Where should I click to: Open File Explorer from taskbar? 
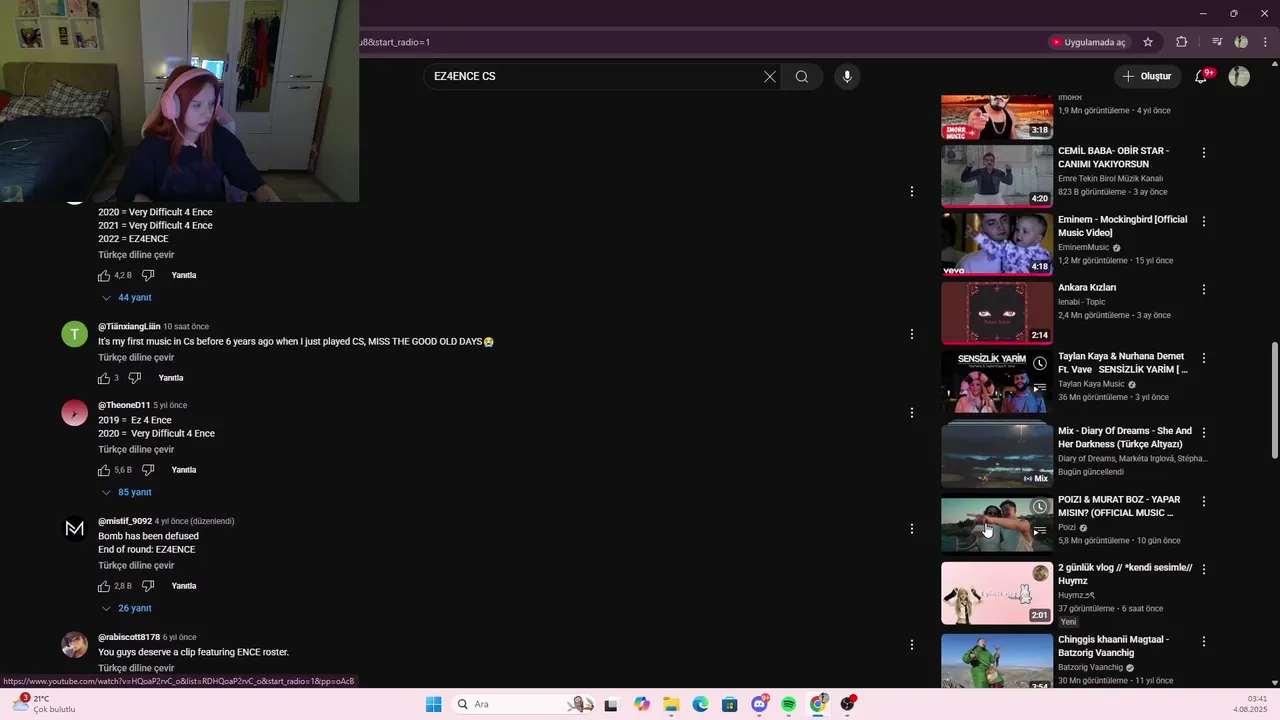[671, 704]
